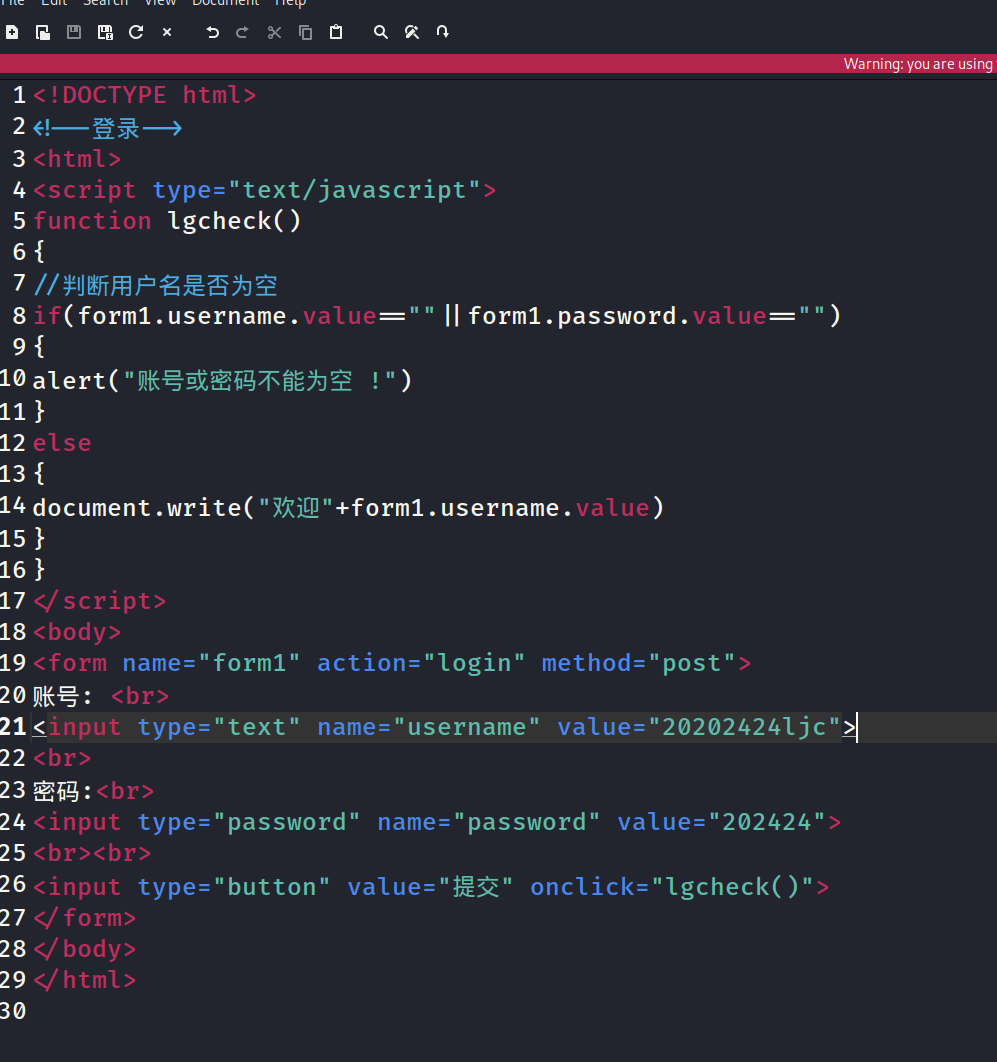
Task: Click type="password" on line 24
Action: [249, 822]
